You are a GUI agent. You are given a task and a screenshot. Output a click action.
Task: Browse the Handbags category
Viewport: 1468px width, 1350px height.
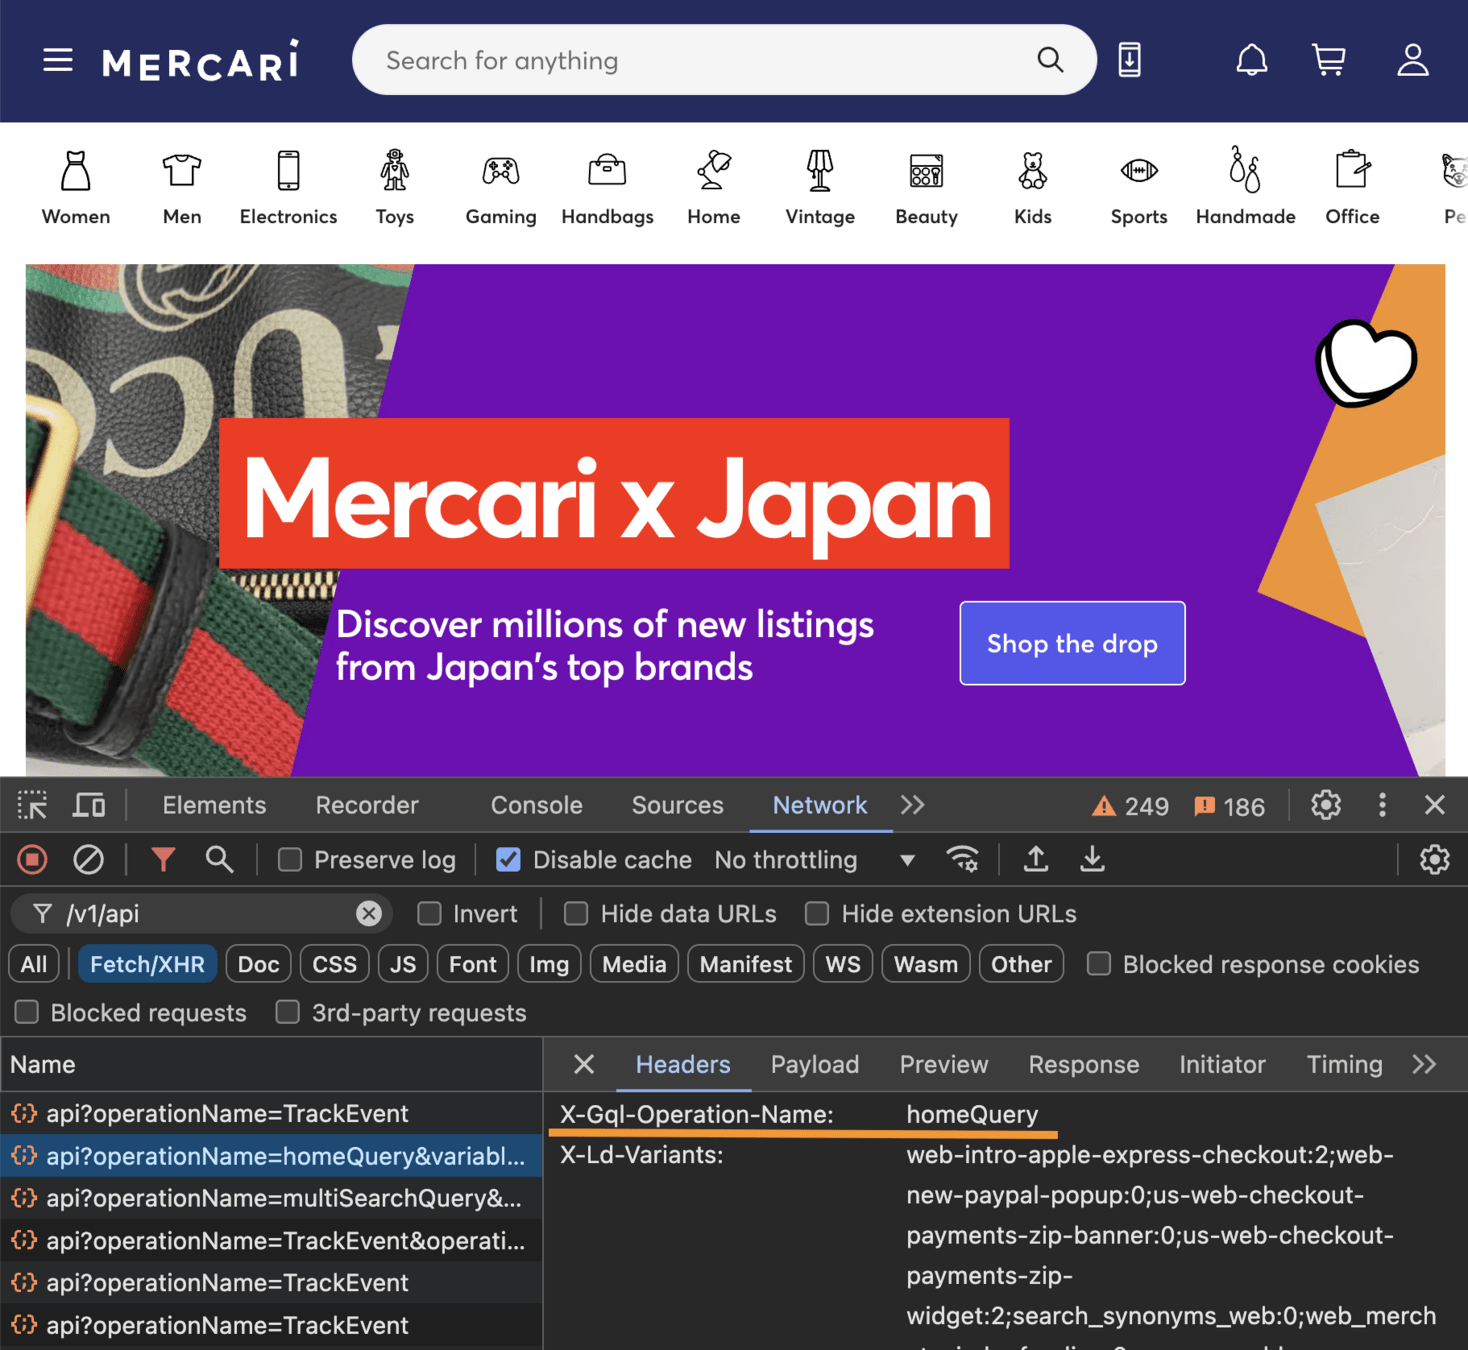[607, 188]
